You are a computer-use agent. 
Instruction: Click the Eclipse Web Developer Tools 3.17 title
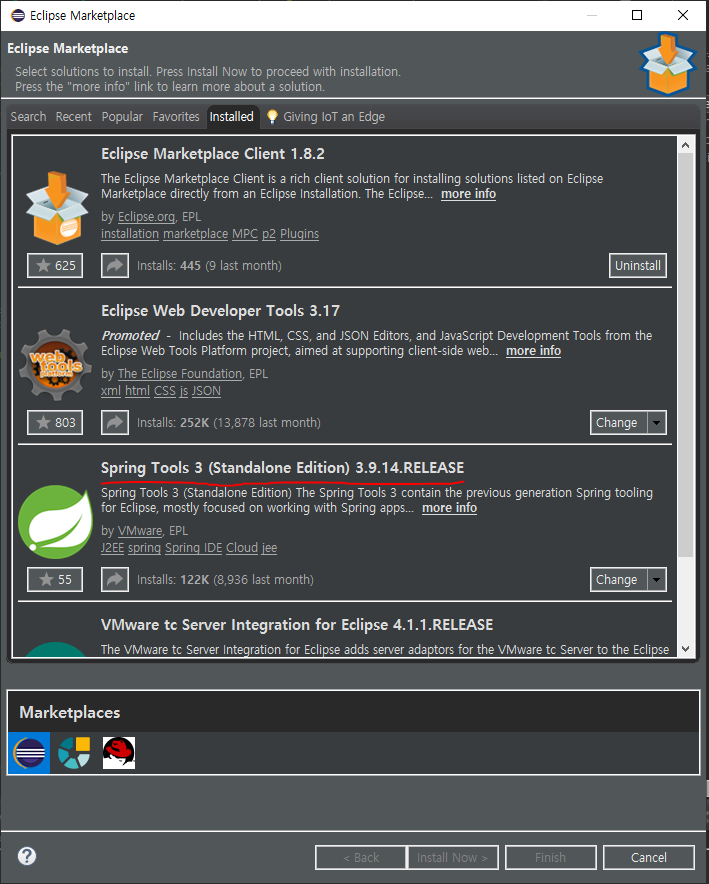(x=220, y=311)
